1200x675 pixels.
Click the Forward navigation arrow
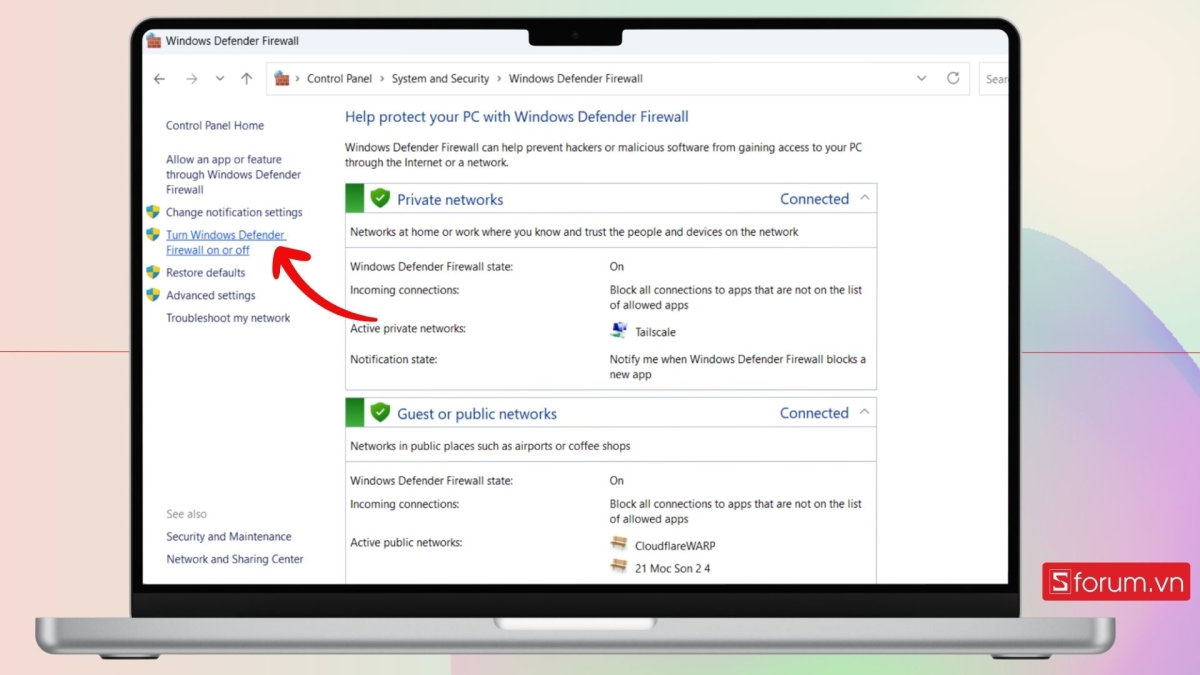[191, 79]
